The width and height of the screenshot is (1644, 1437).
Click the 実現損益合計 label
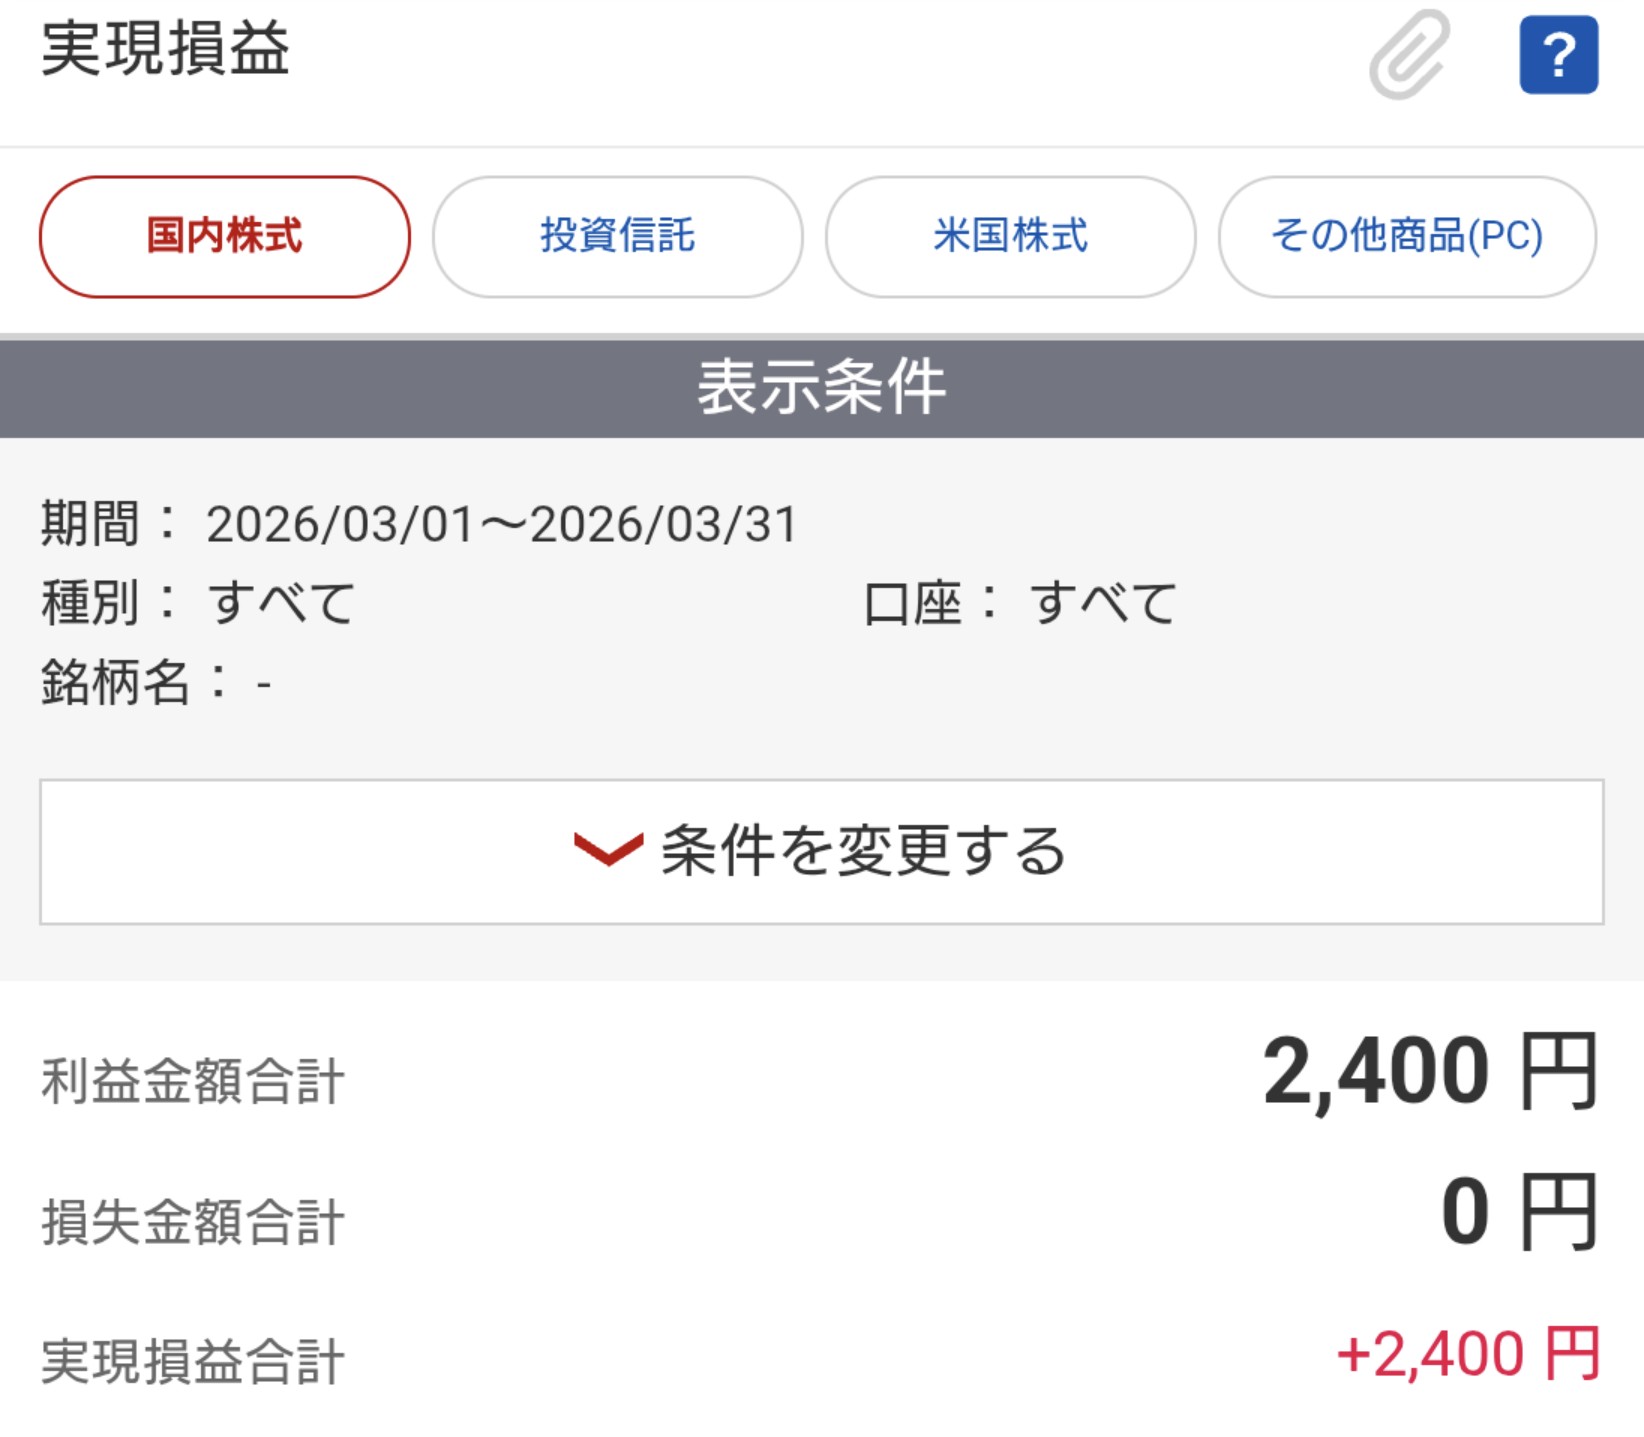193,1362
